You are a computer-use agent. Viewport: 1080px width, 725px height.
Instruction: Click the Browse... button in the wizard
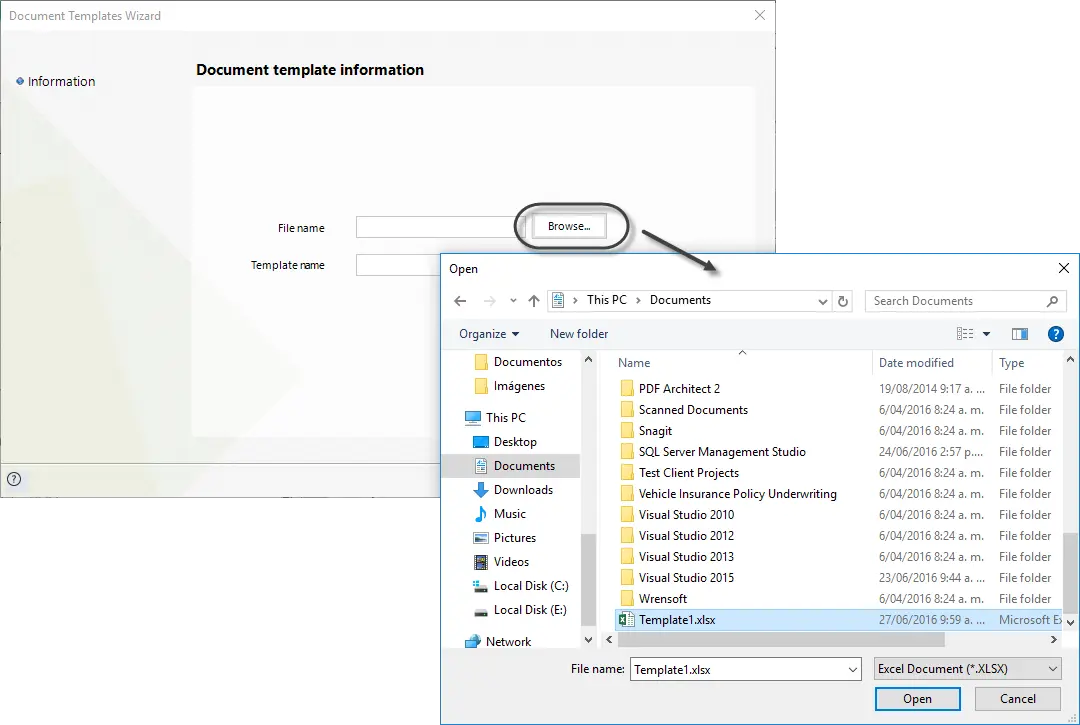[x=569, y=226]
